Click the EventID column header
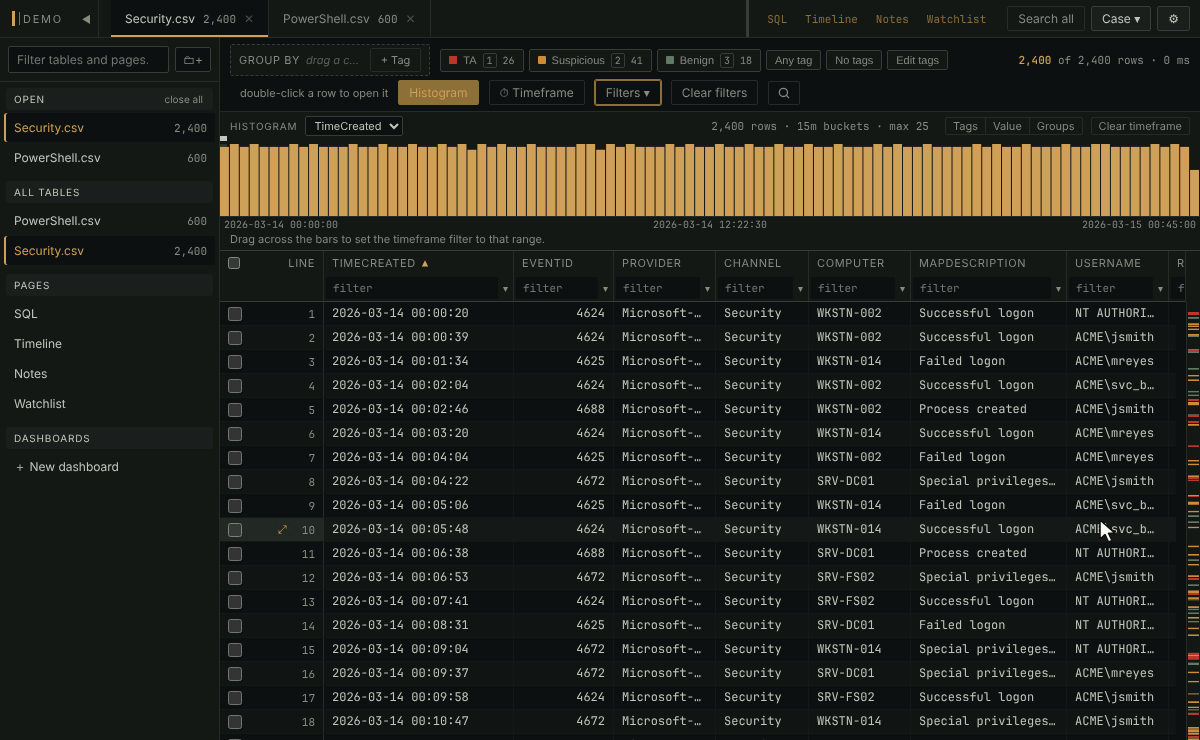This screenshot has height=740, width=1200. point(564,263)
